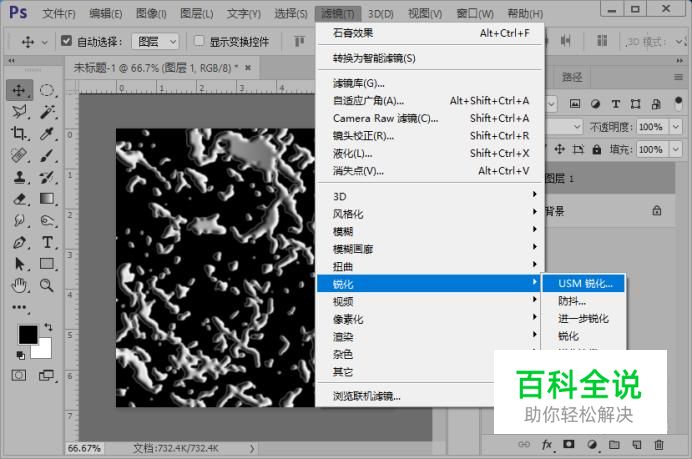
Task: Select the Horizontal Type tool
Action: (x=47, y=242)
